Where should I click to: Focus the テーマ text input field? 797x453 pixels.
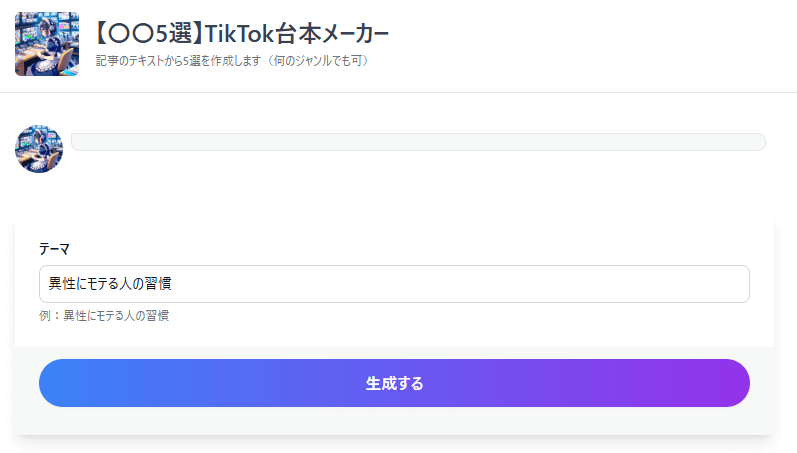394,284
